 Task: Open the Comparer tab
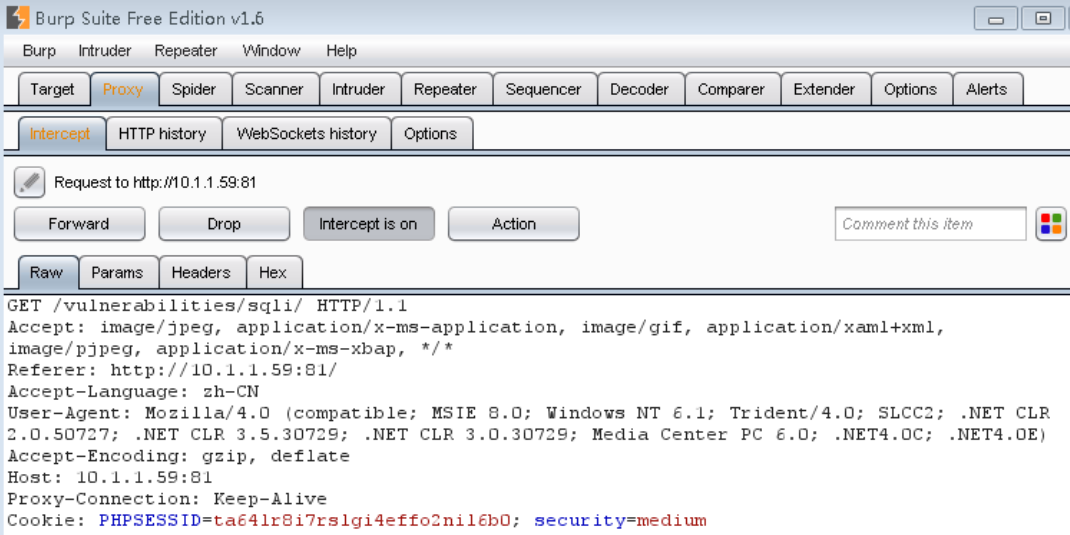coord(732,89)
